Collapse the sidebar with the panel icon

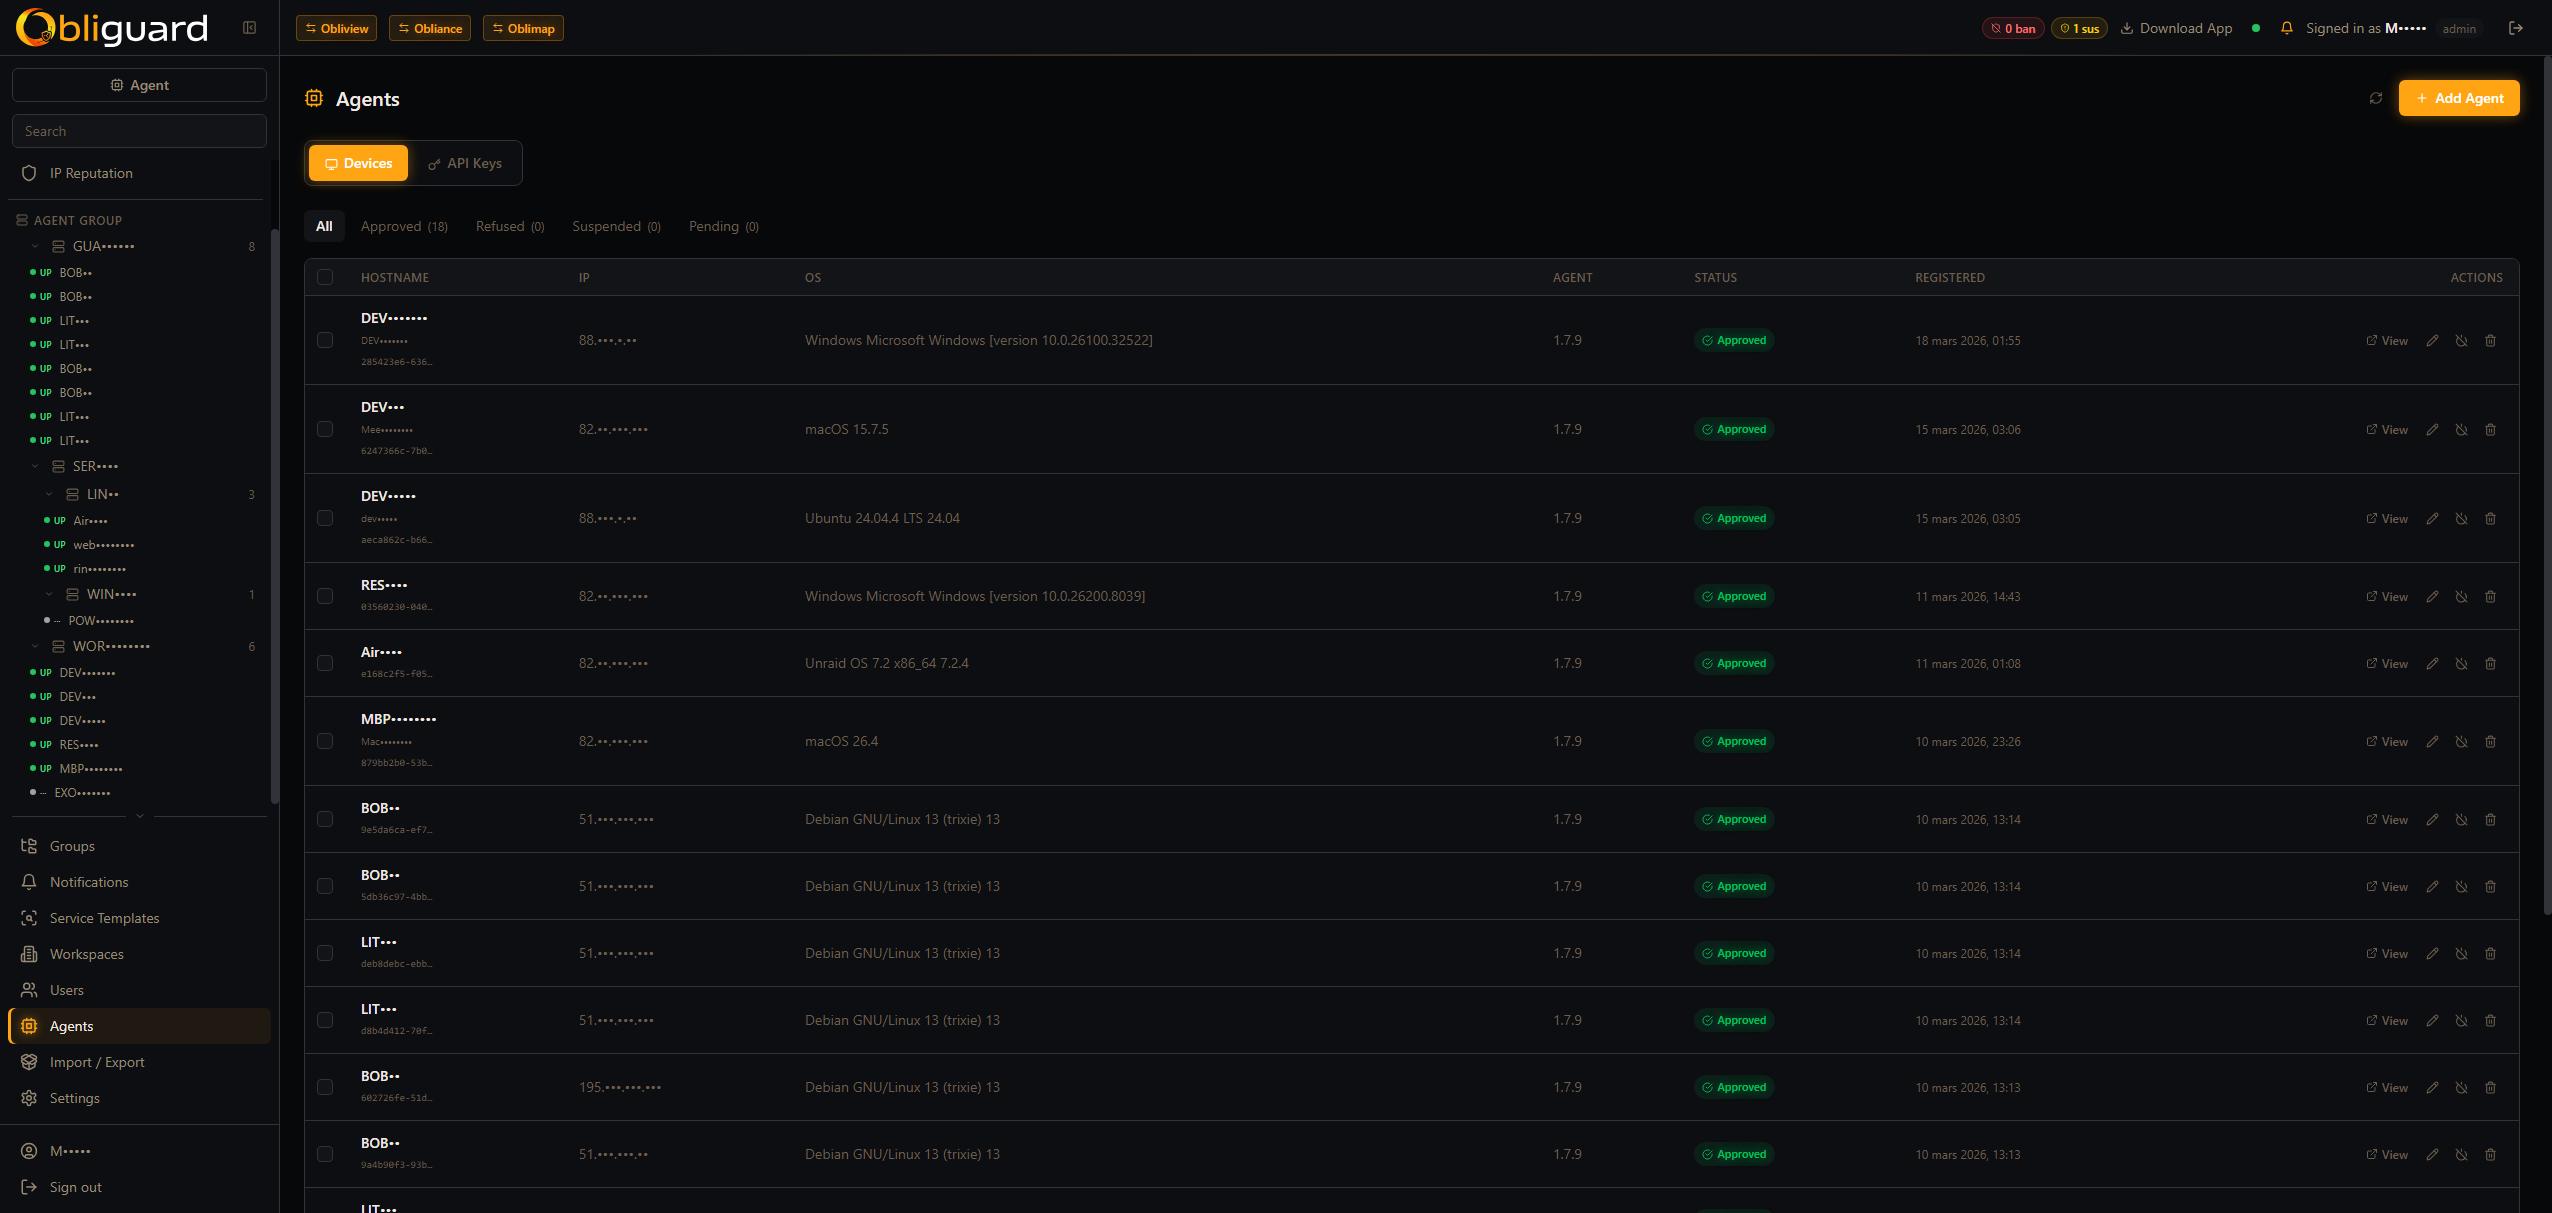[249, 28]
